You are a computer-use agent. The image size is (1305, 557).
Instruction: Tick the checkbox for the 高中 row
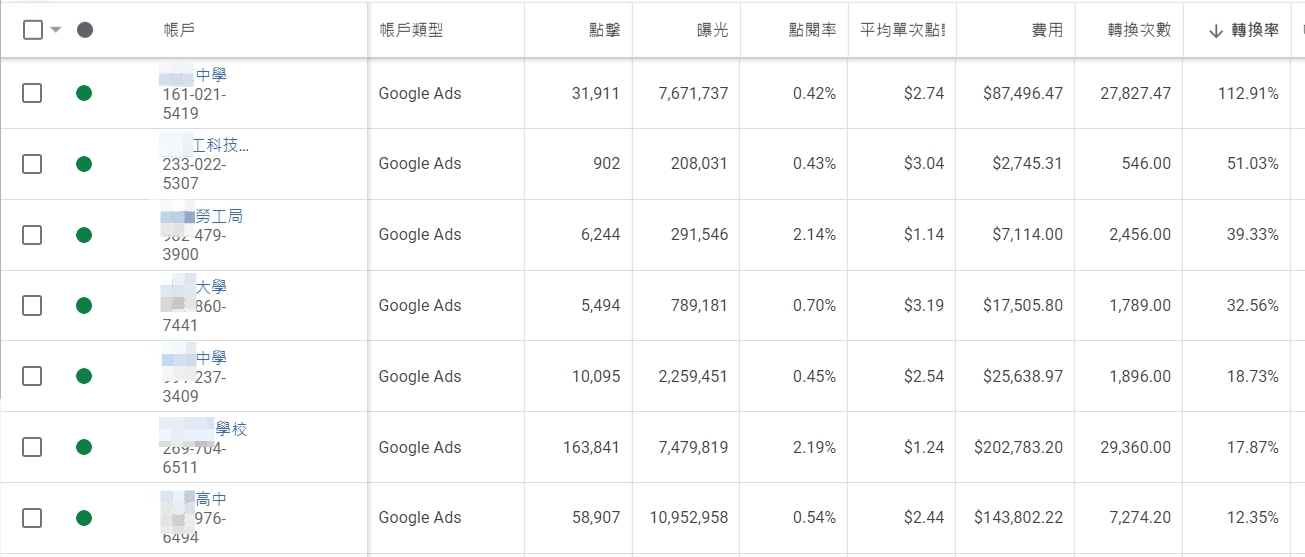point(32,518)
